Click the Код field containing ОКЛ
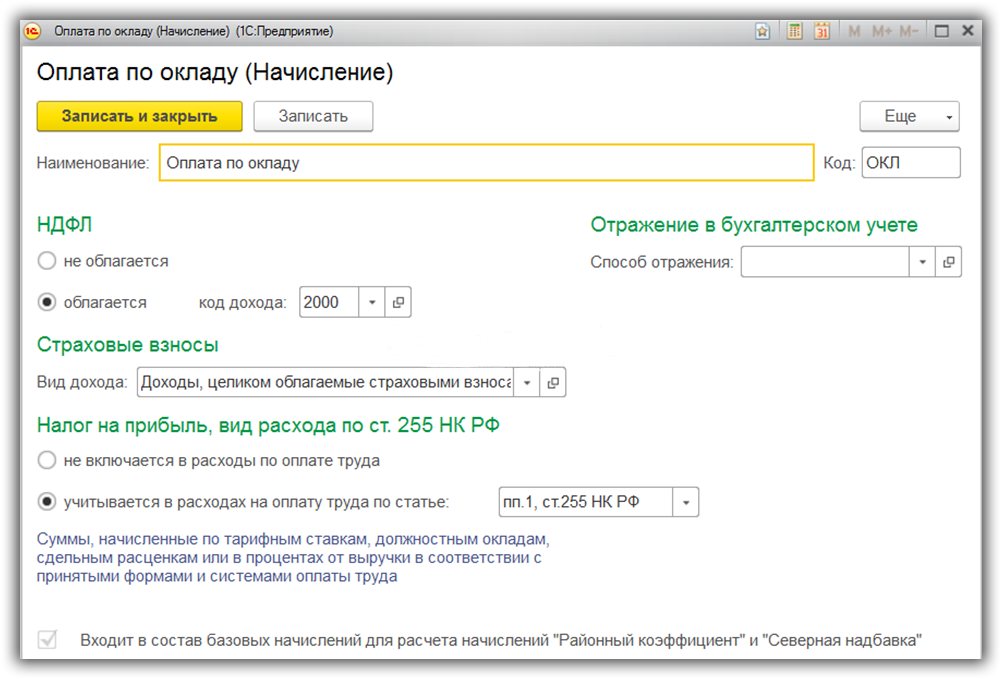This screenshot has height=679, width=1002. [911, 163]
